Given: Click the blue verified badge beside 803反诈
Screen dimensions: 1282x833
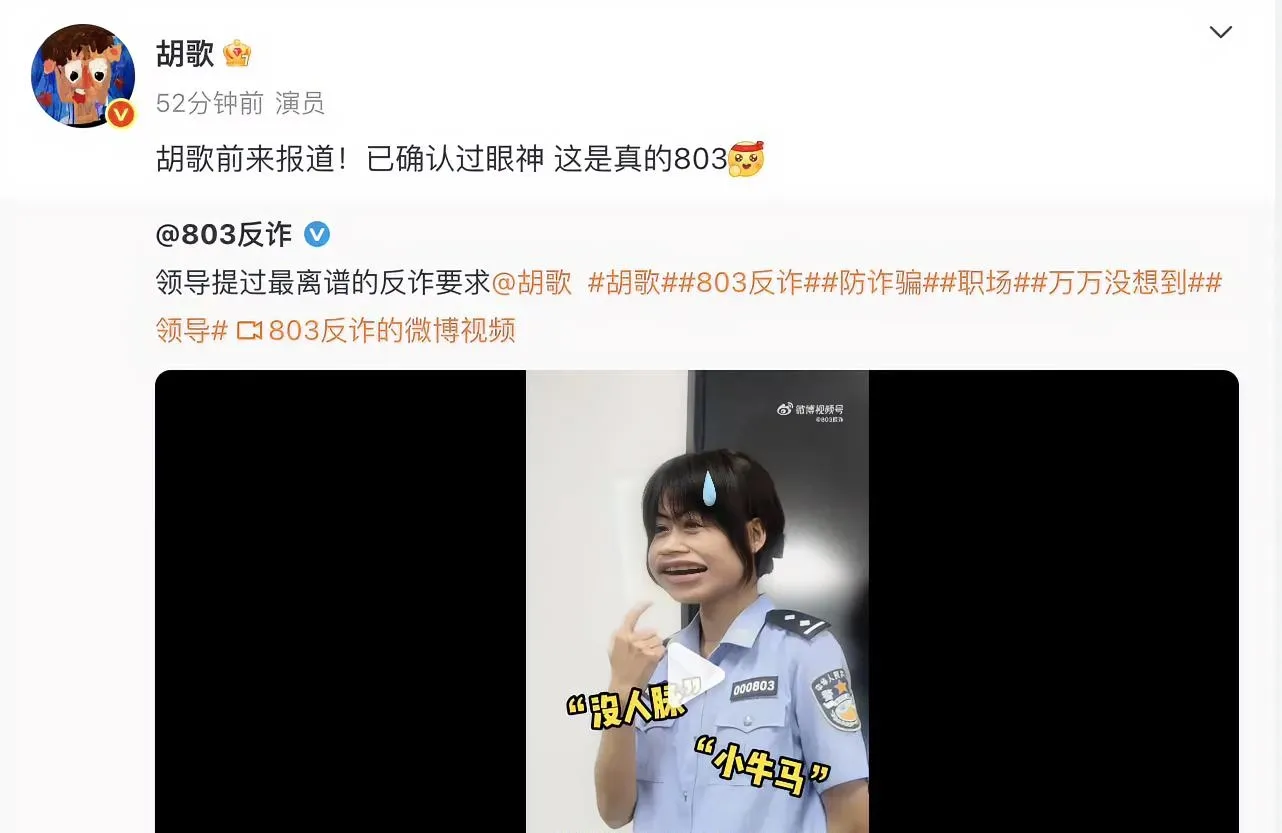Looking at the screenshot, I should click(x=317, y=235).
